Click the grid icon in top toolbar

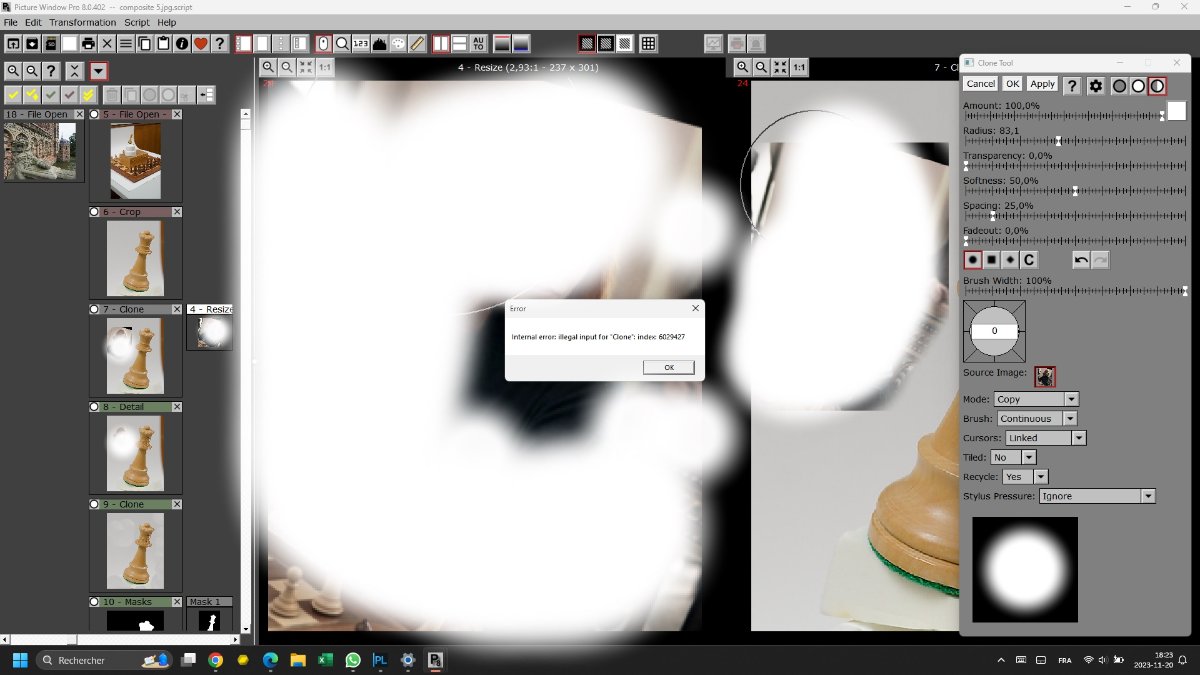coord(648,43)
